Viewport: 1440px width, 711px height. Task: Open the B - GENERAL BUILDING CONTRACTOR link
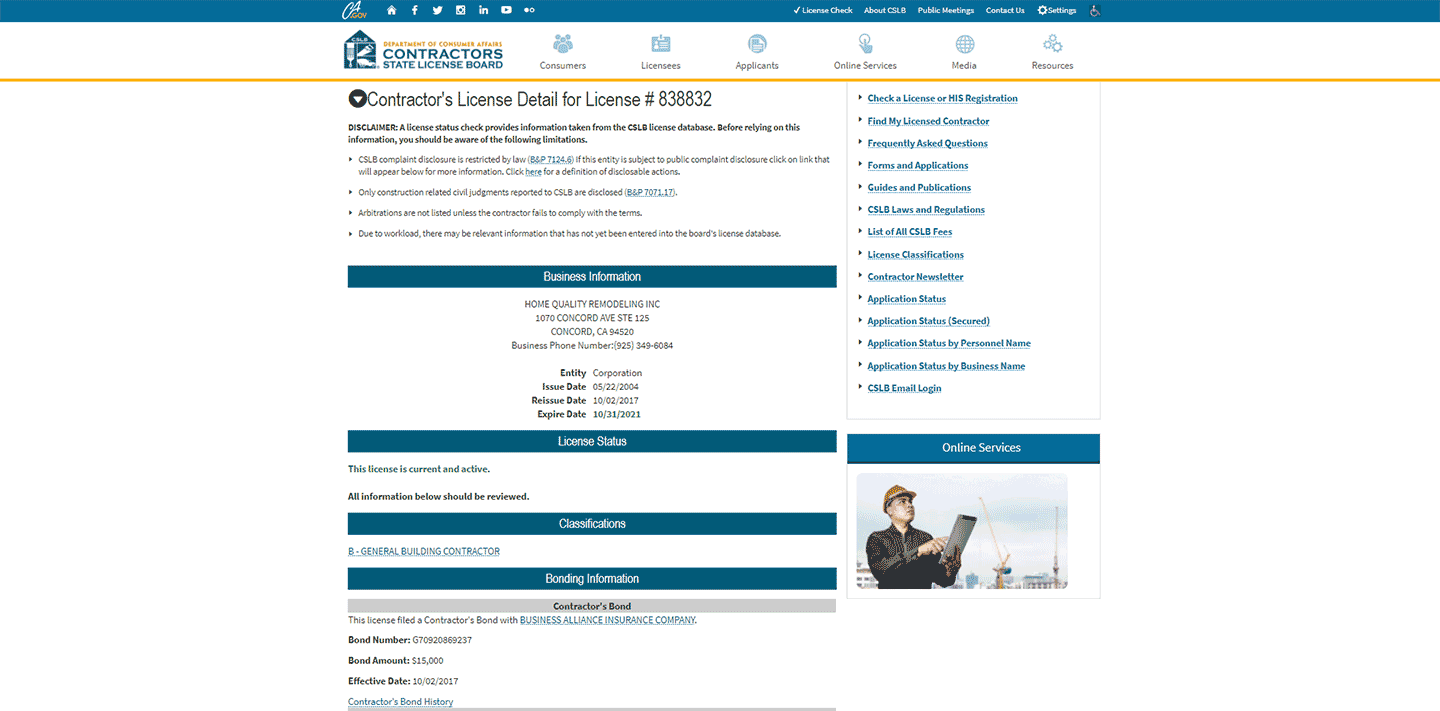tap(423, 550)
